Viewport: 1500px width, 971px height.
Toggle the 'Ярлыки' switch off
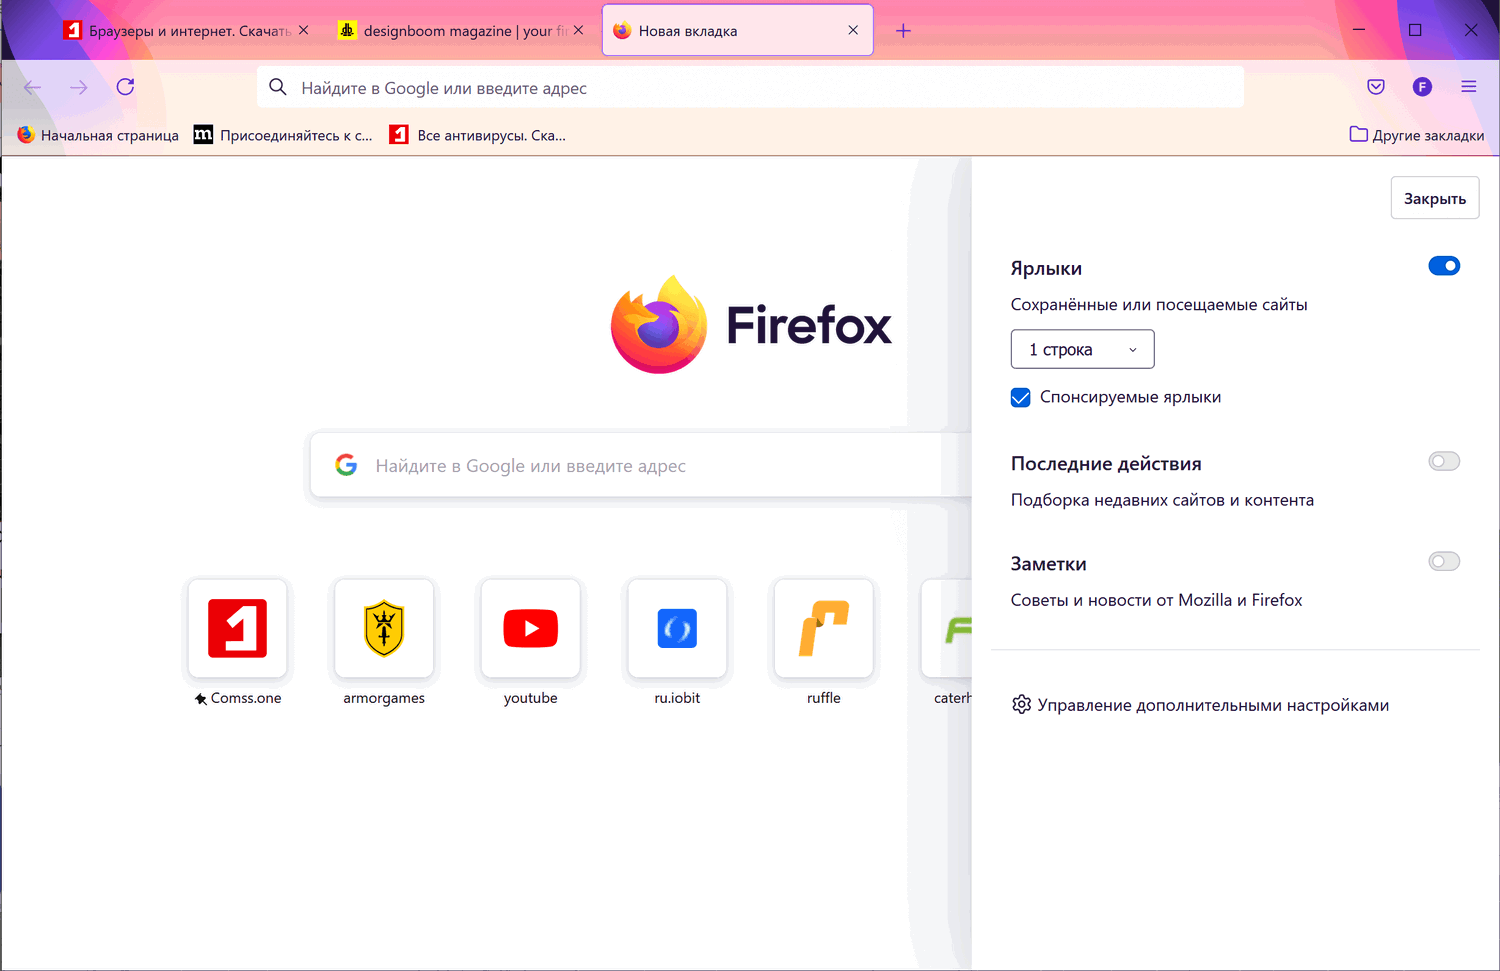pyautogui.click(x=1444, y=266)
